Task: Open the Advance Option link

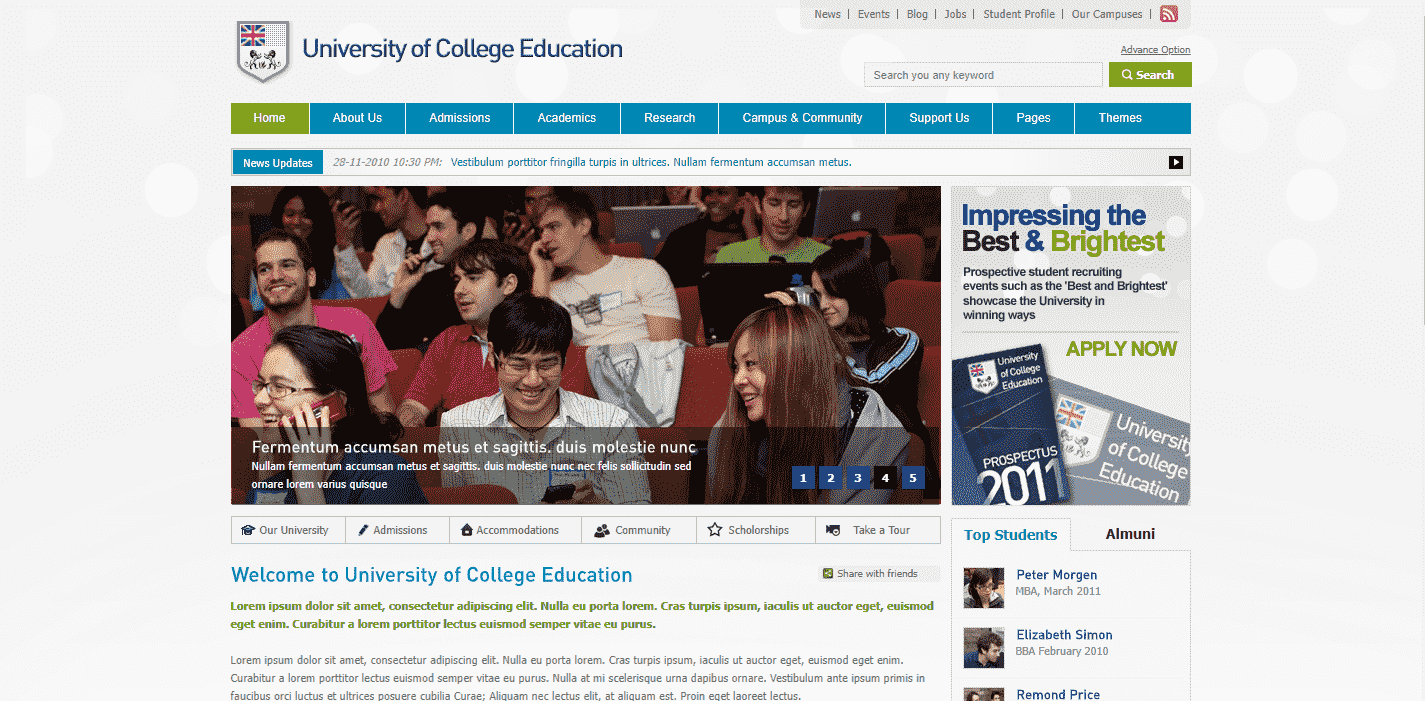Action: tap(1155, 50)
